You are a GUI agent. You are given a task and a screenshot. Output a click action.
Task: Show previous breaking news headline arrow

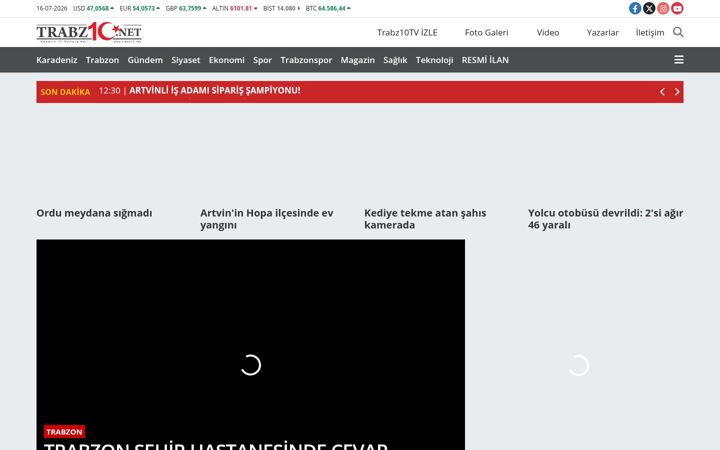662,92
